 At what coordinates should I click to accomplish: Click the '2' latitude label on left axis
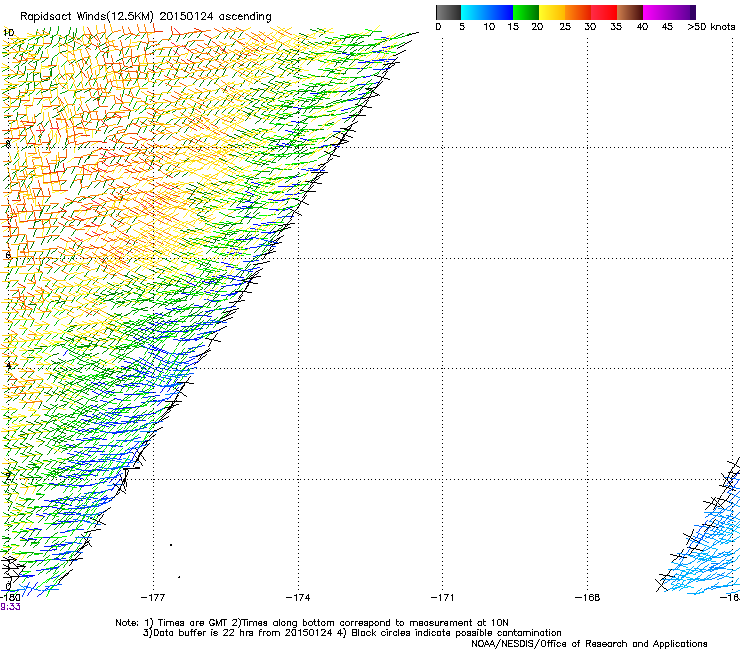[x=8, y=476]
